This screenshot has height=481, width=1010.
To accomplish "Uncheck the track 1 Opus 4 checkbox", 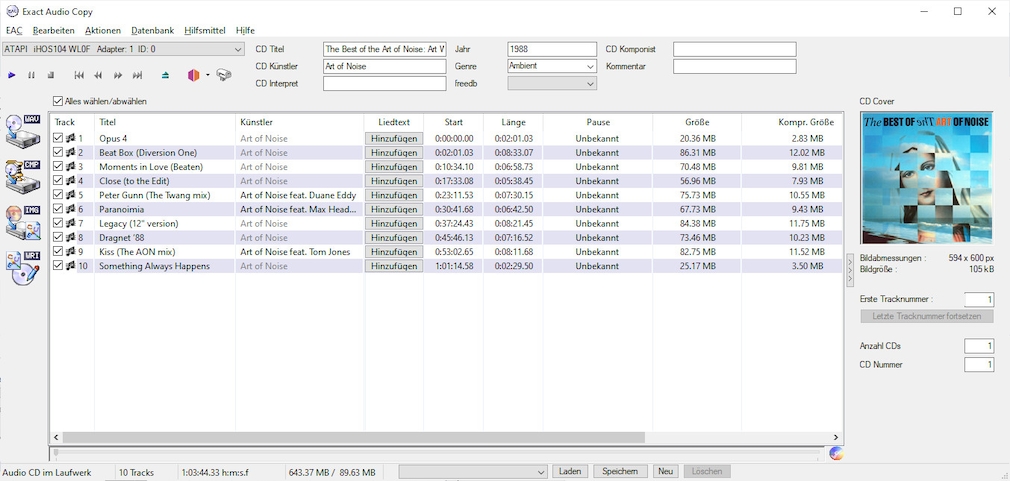I will coord(59,138).
